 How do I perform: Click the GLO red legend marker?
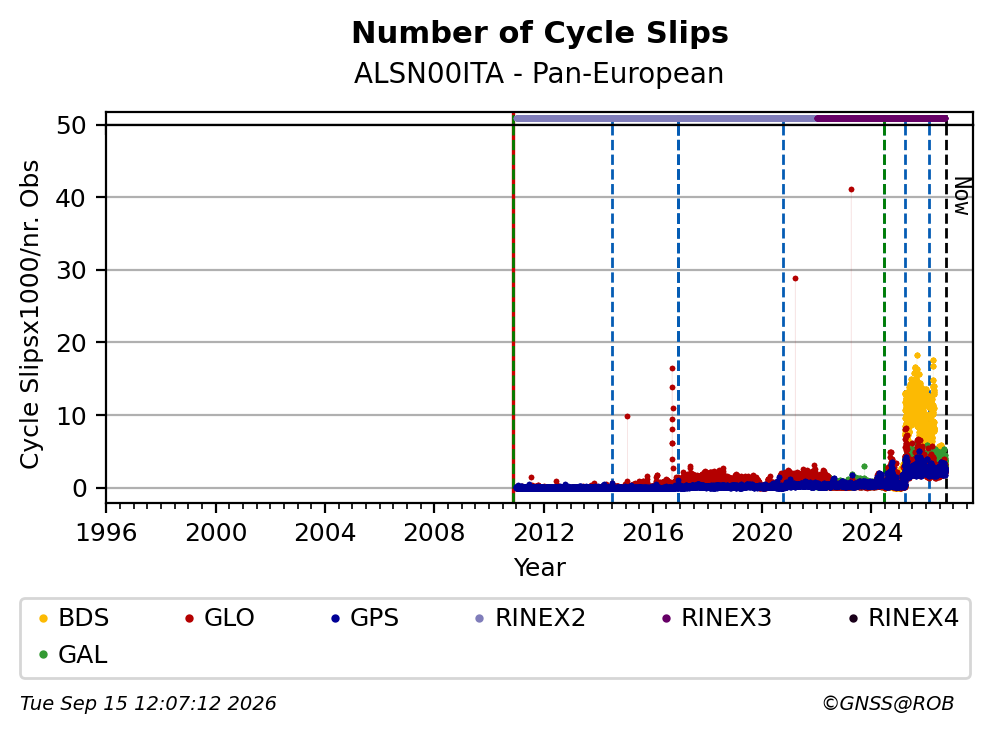point(189,618)
